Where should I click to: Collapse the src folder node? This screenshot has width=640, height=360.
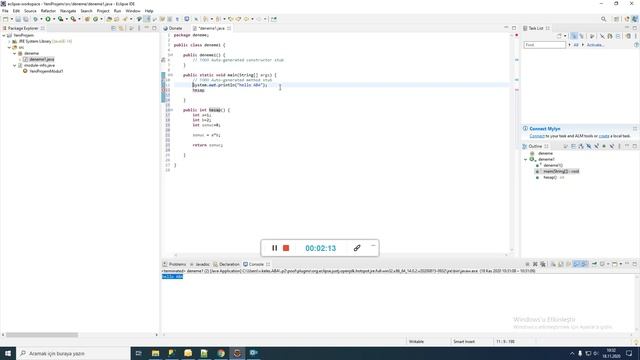[x=9, y=47]
